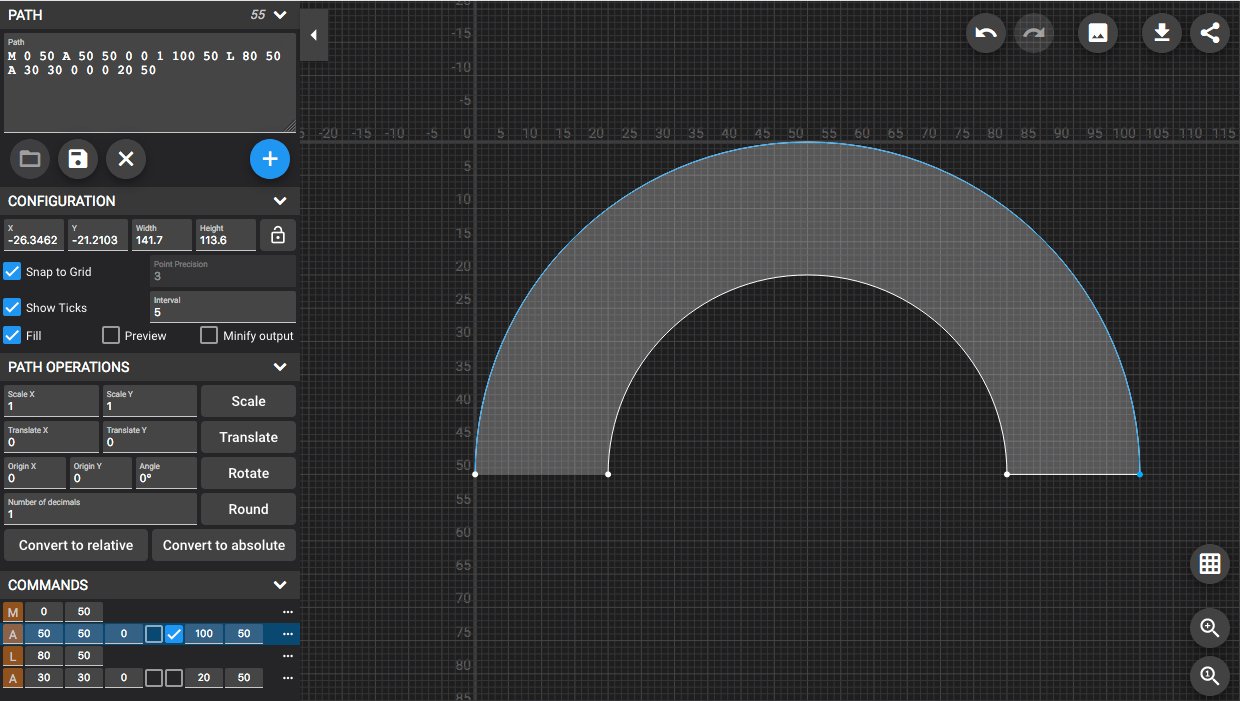This screenshot has height=701, width=1240.
Task: Unlock the width/height aspect ratio
Action: tap(277, 234)
